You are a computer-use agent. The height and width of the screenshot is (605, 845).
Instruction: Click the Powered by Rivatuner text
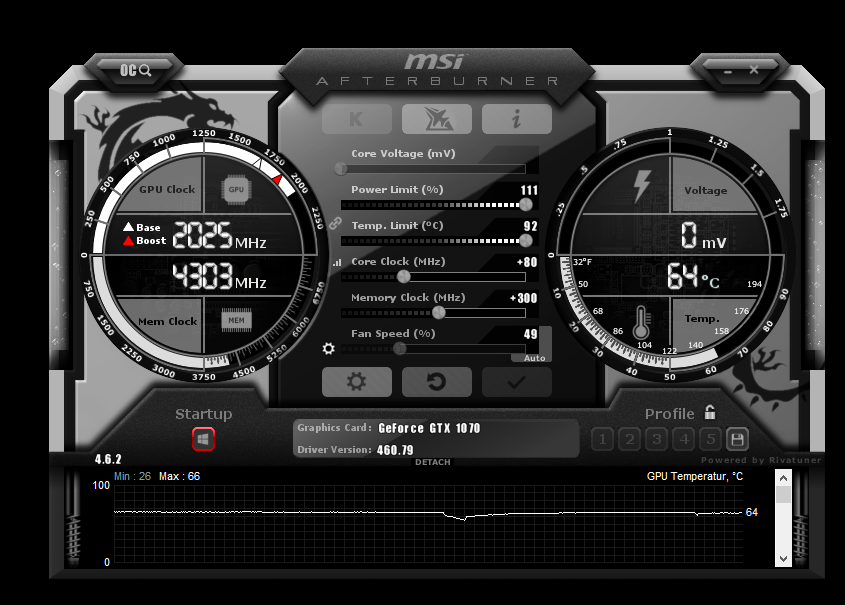click(761, 460)
